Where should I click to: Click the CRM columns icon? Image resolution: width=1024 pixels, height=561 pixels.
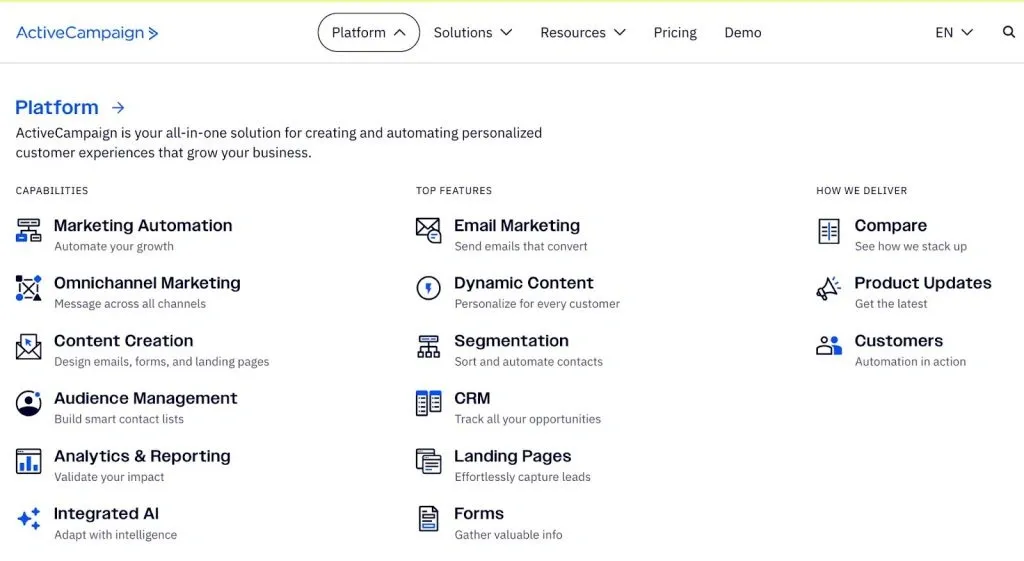(x=428, y=404)
